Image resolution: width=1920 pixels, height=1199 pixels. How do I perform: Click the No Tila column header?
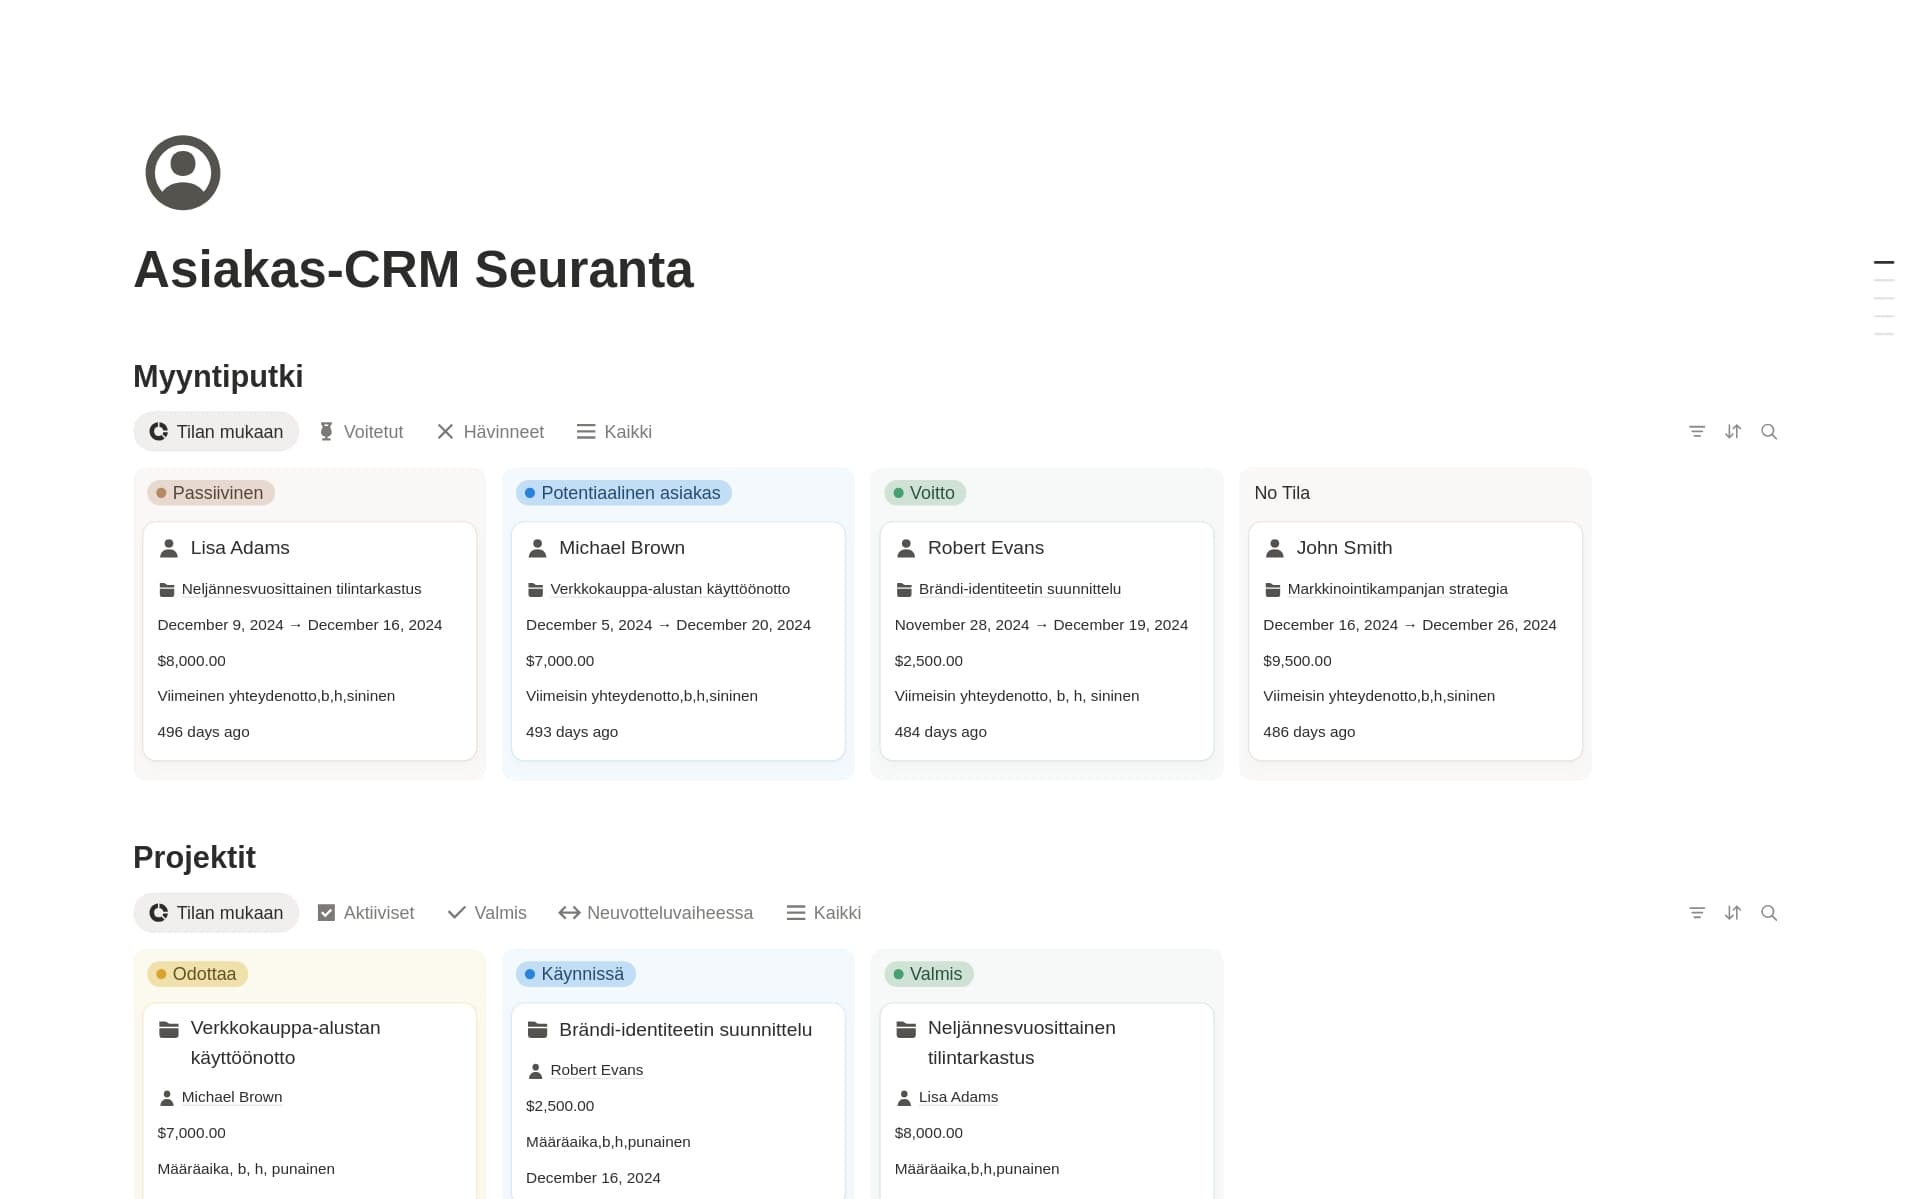[x=1282, y=493]
